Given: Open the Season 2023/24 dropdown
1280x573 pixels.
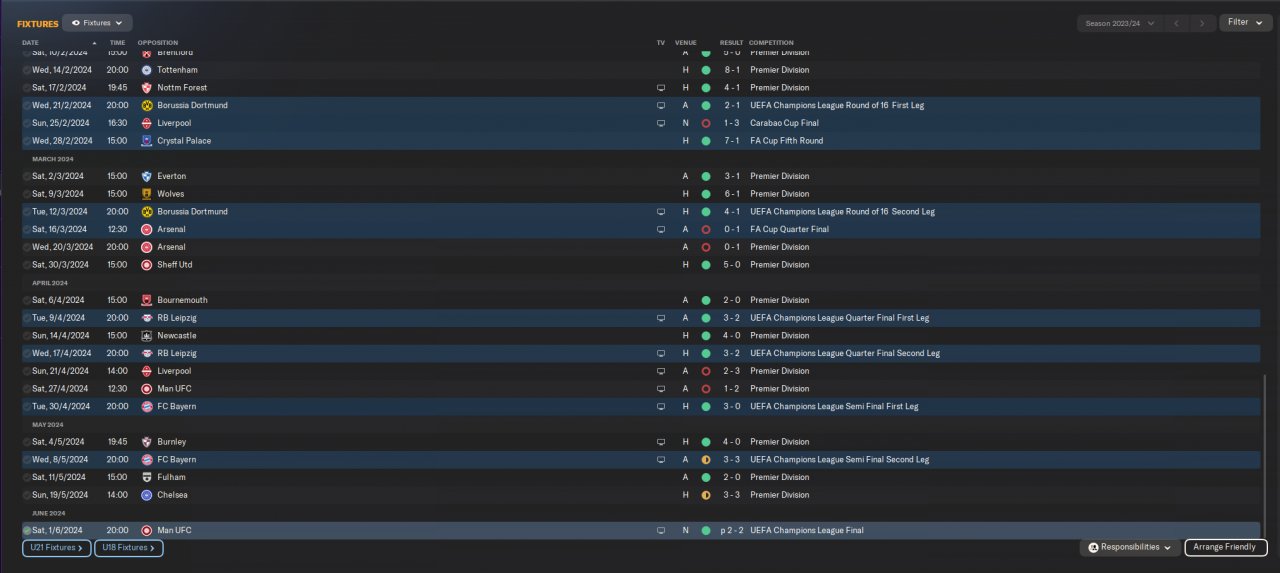Looking at the screenshot, I should coord(1120,23).
